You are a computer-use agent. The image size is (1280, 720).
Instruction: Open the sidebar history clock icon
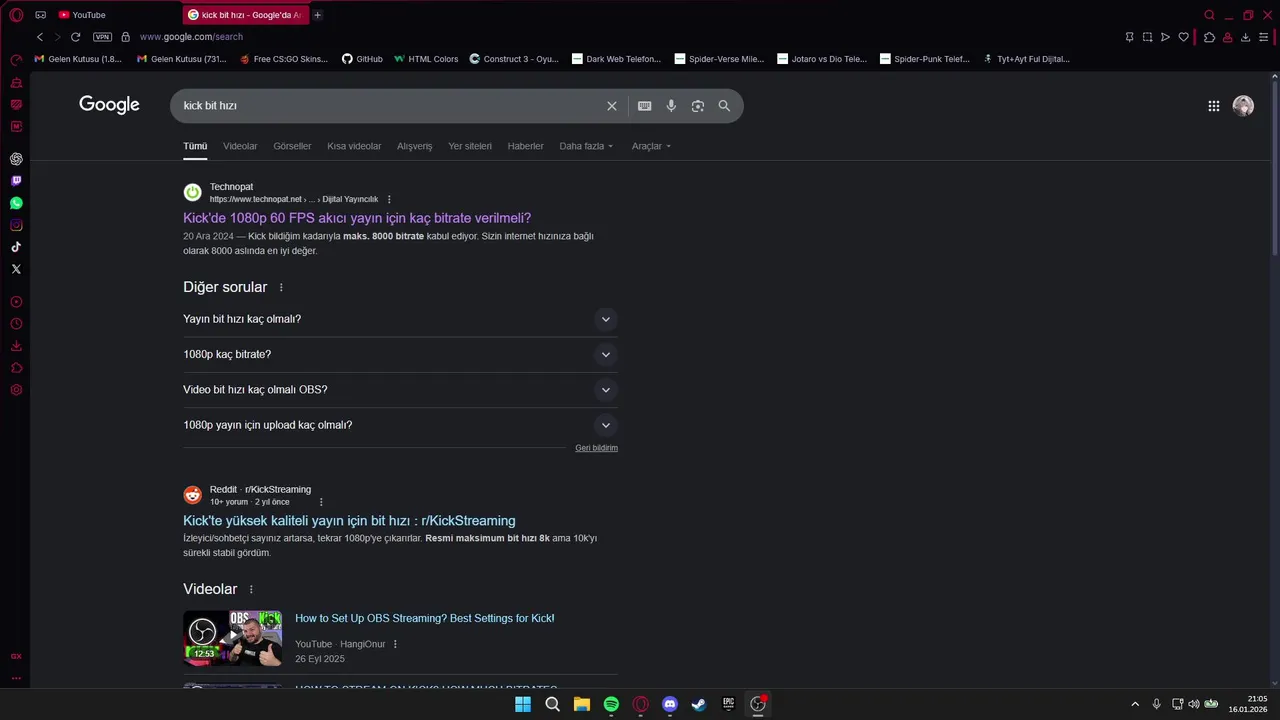pyautogui.click(x=16, y=324)
